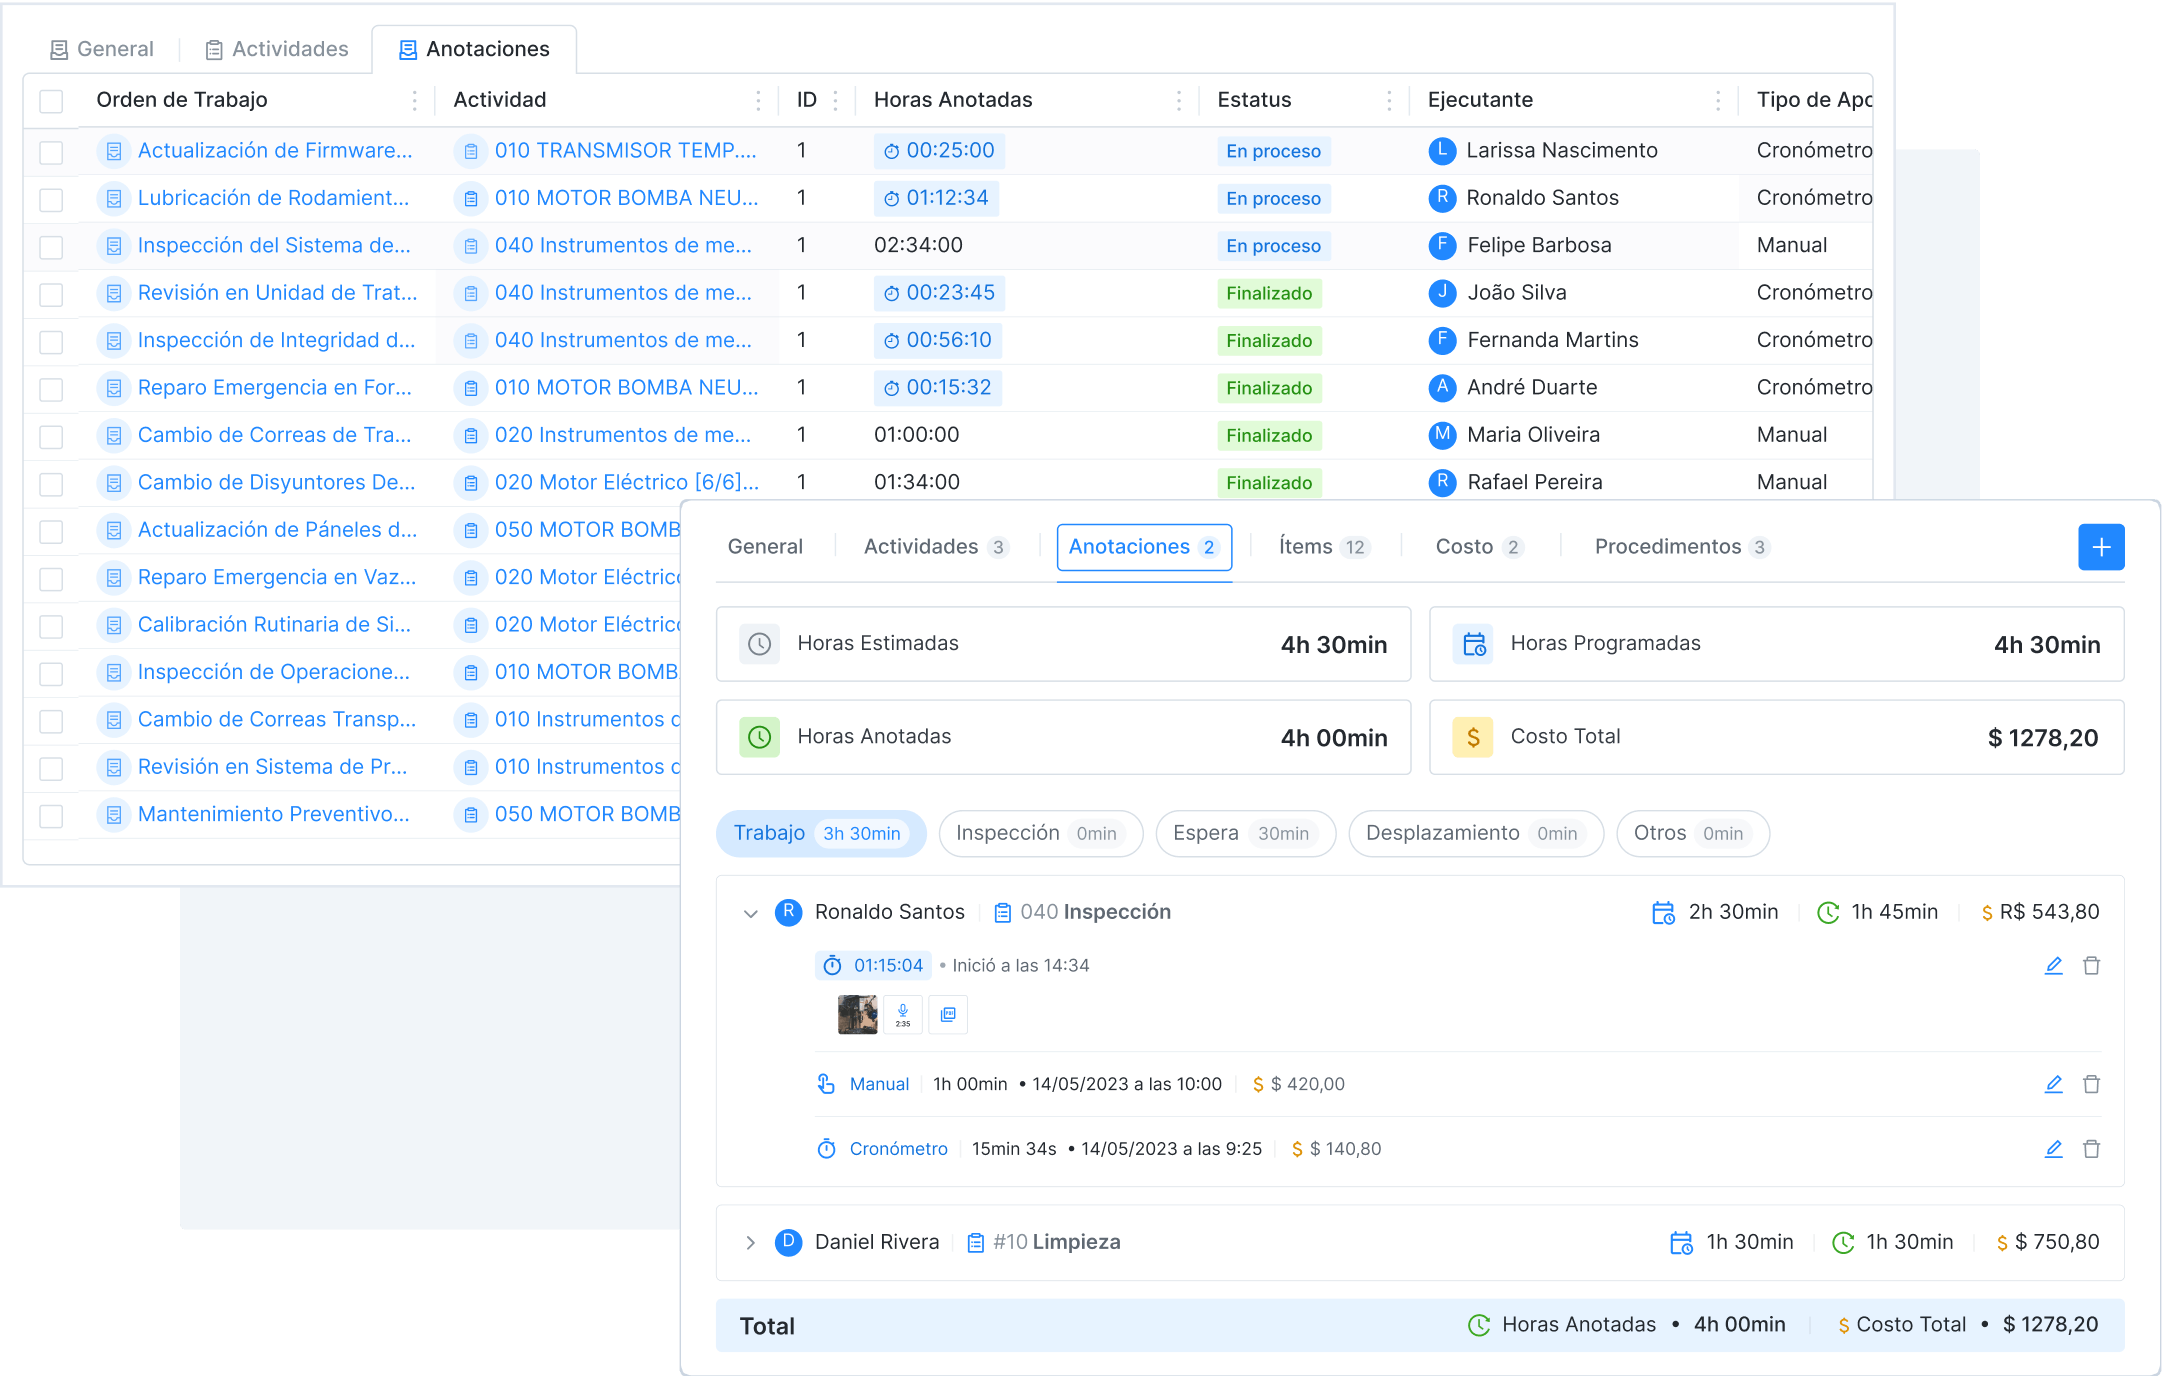
Task: Play the 2:35 audio attachment
Action: [902, 1013]
